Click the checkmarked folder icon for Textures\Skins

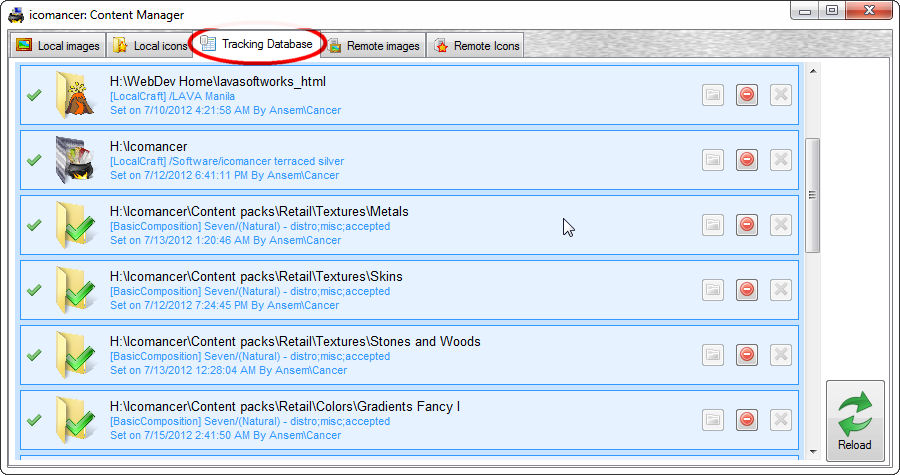click(x=75, y=290)
